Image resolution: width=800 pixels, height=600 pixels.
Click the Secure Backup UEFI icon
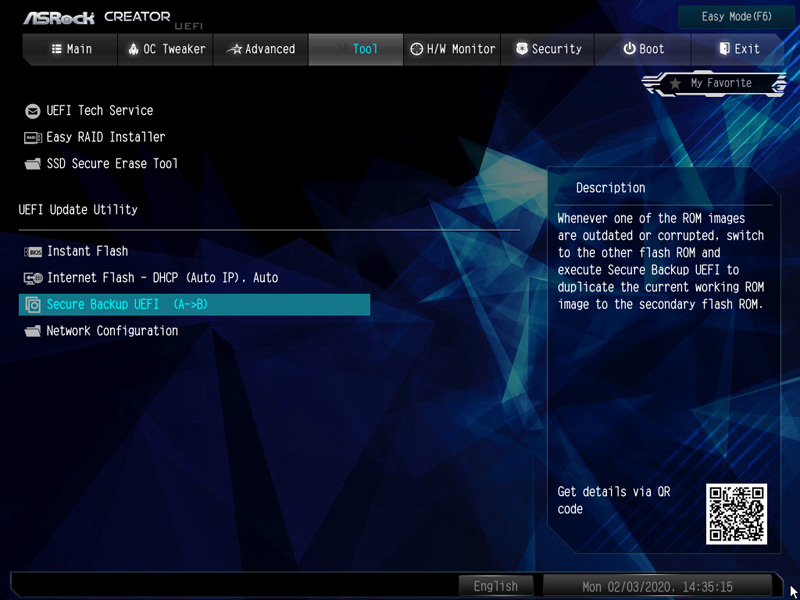coord(33,305)
